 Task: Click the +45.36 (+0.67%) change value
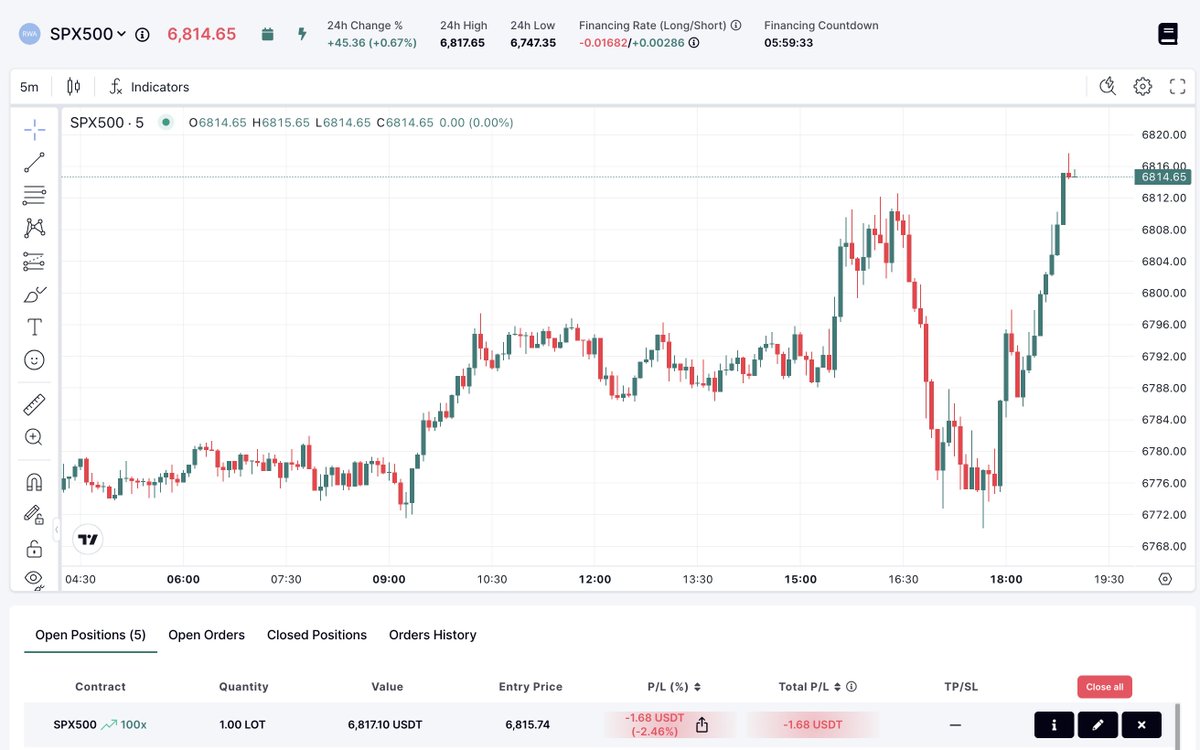point(372,43)
